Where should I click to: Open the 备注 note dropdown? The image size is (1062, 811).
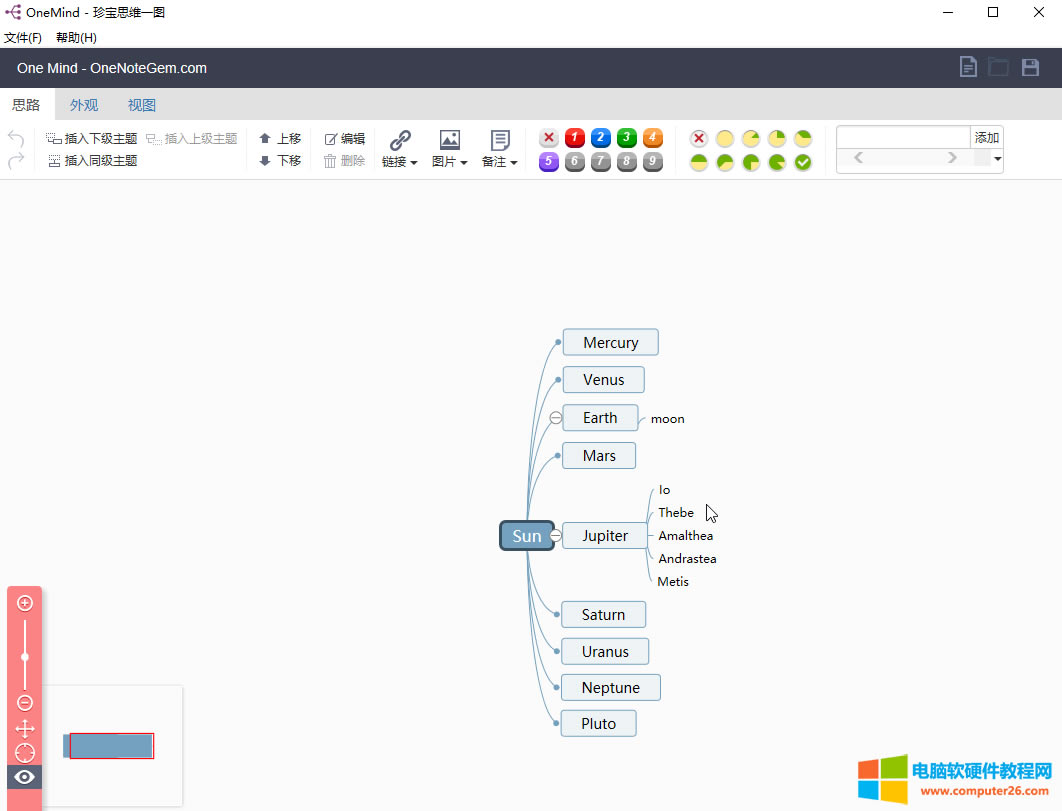point(500,149)
